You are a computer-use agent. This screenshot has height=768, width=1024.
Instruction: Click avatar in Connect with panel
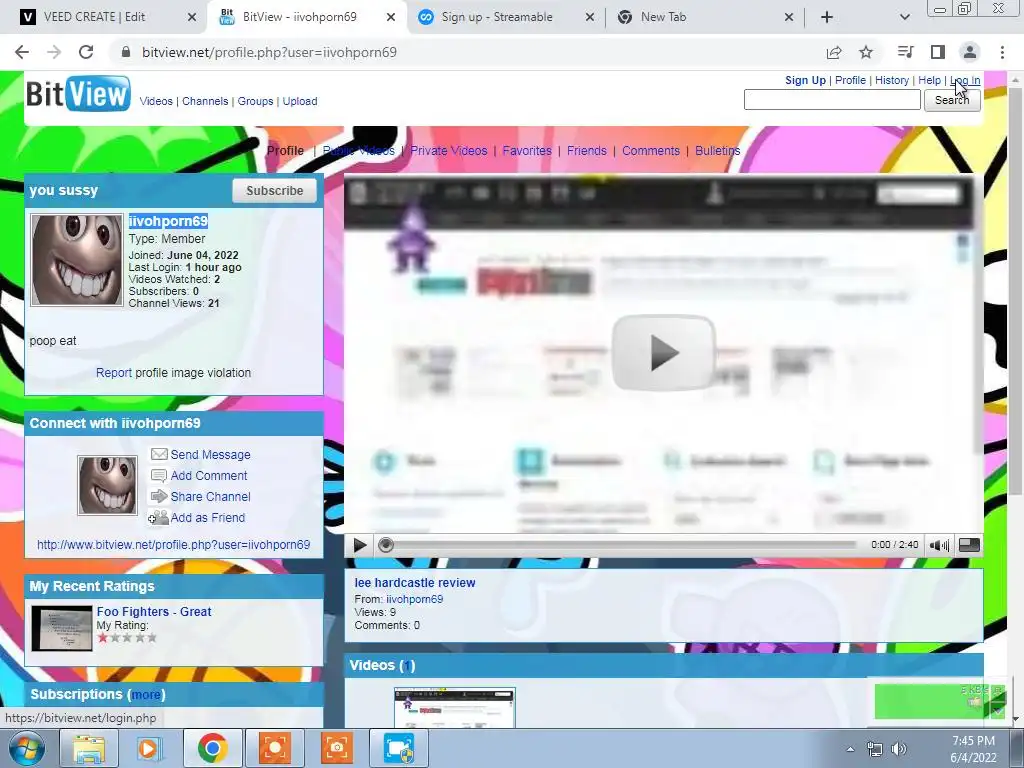[x=108, y=485]
